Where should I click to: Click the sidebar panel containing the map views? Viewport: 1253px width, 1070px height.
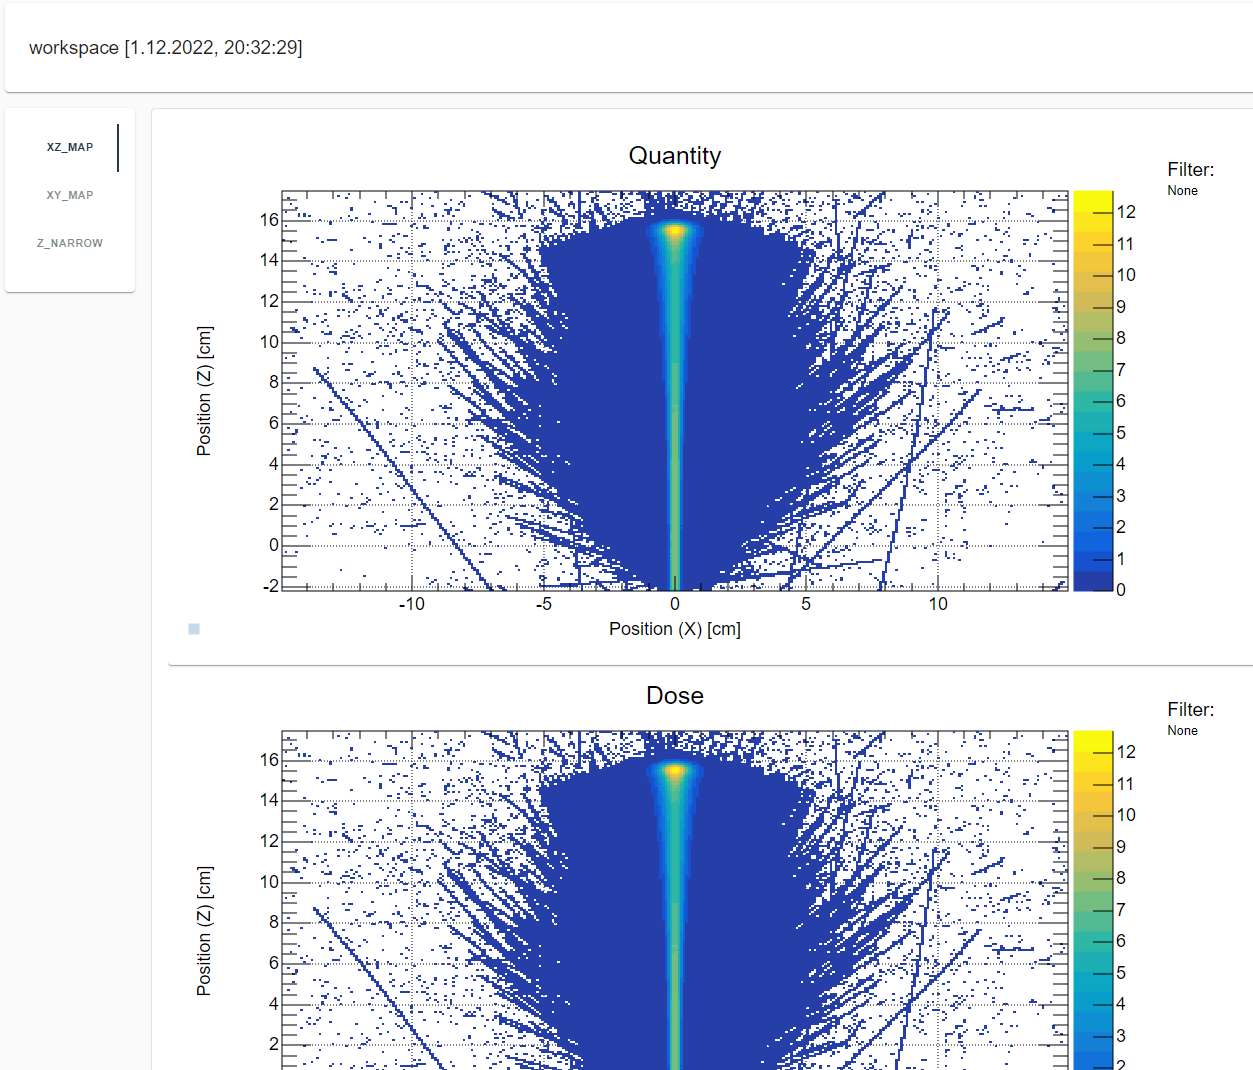pyautogui.click(x=69, y=198)
